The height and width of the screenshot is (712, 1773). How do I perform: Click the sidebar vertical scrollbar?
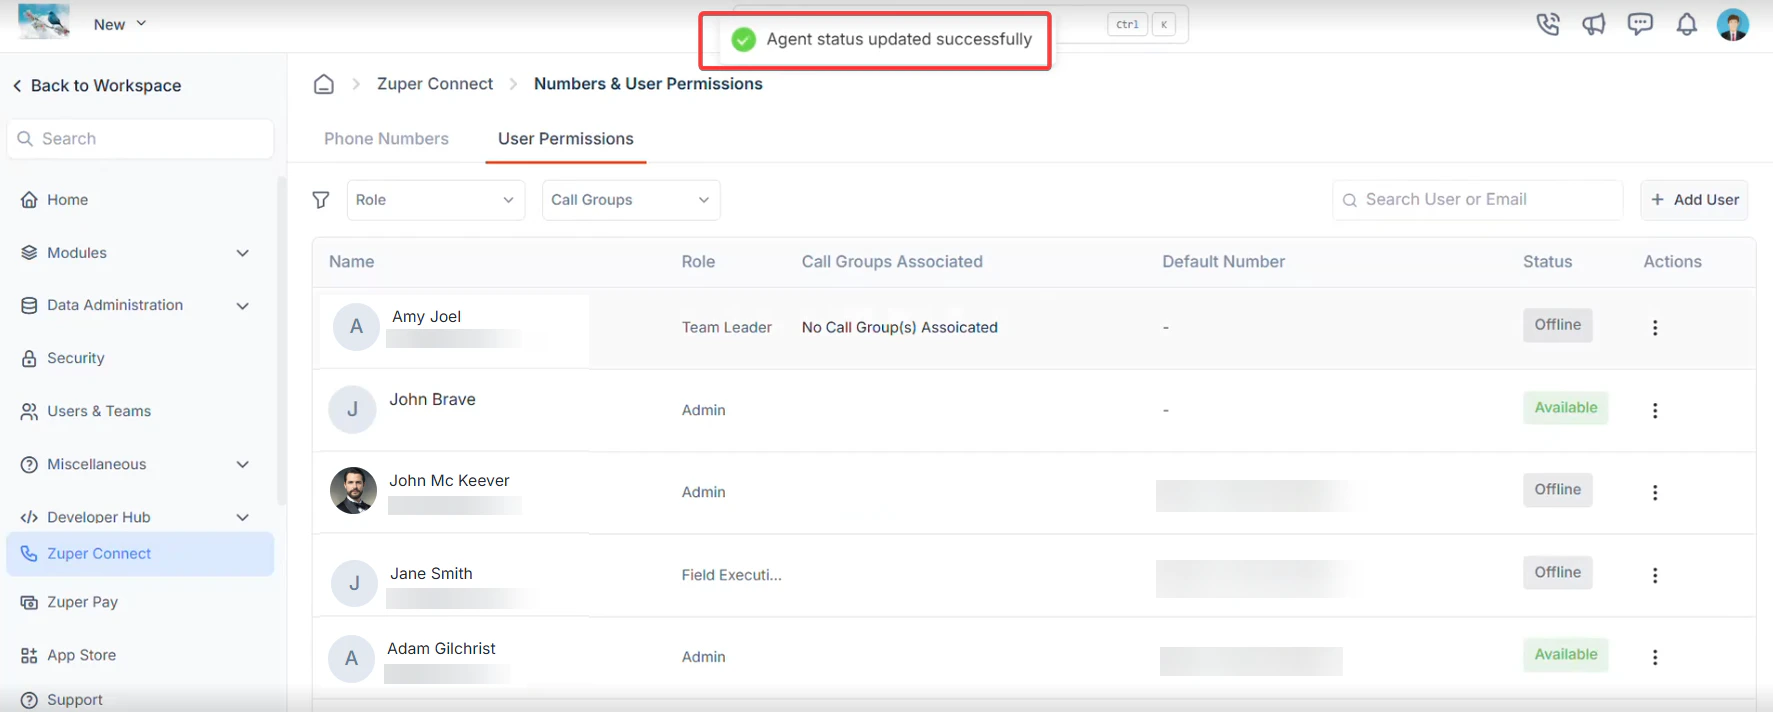[x=282, y=340]
